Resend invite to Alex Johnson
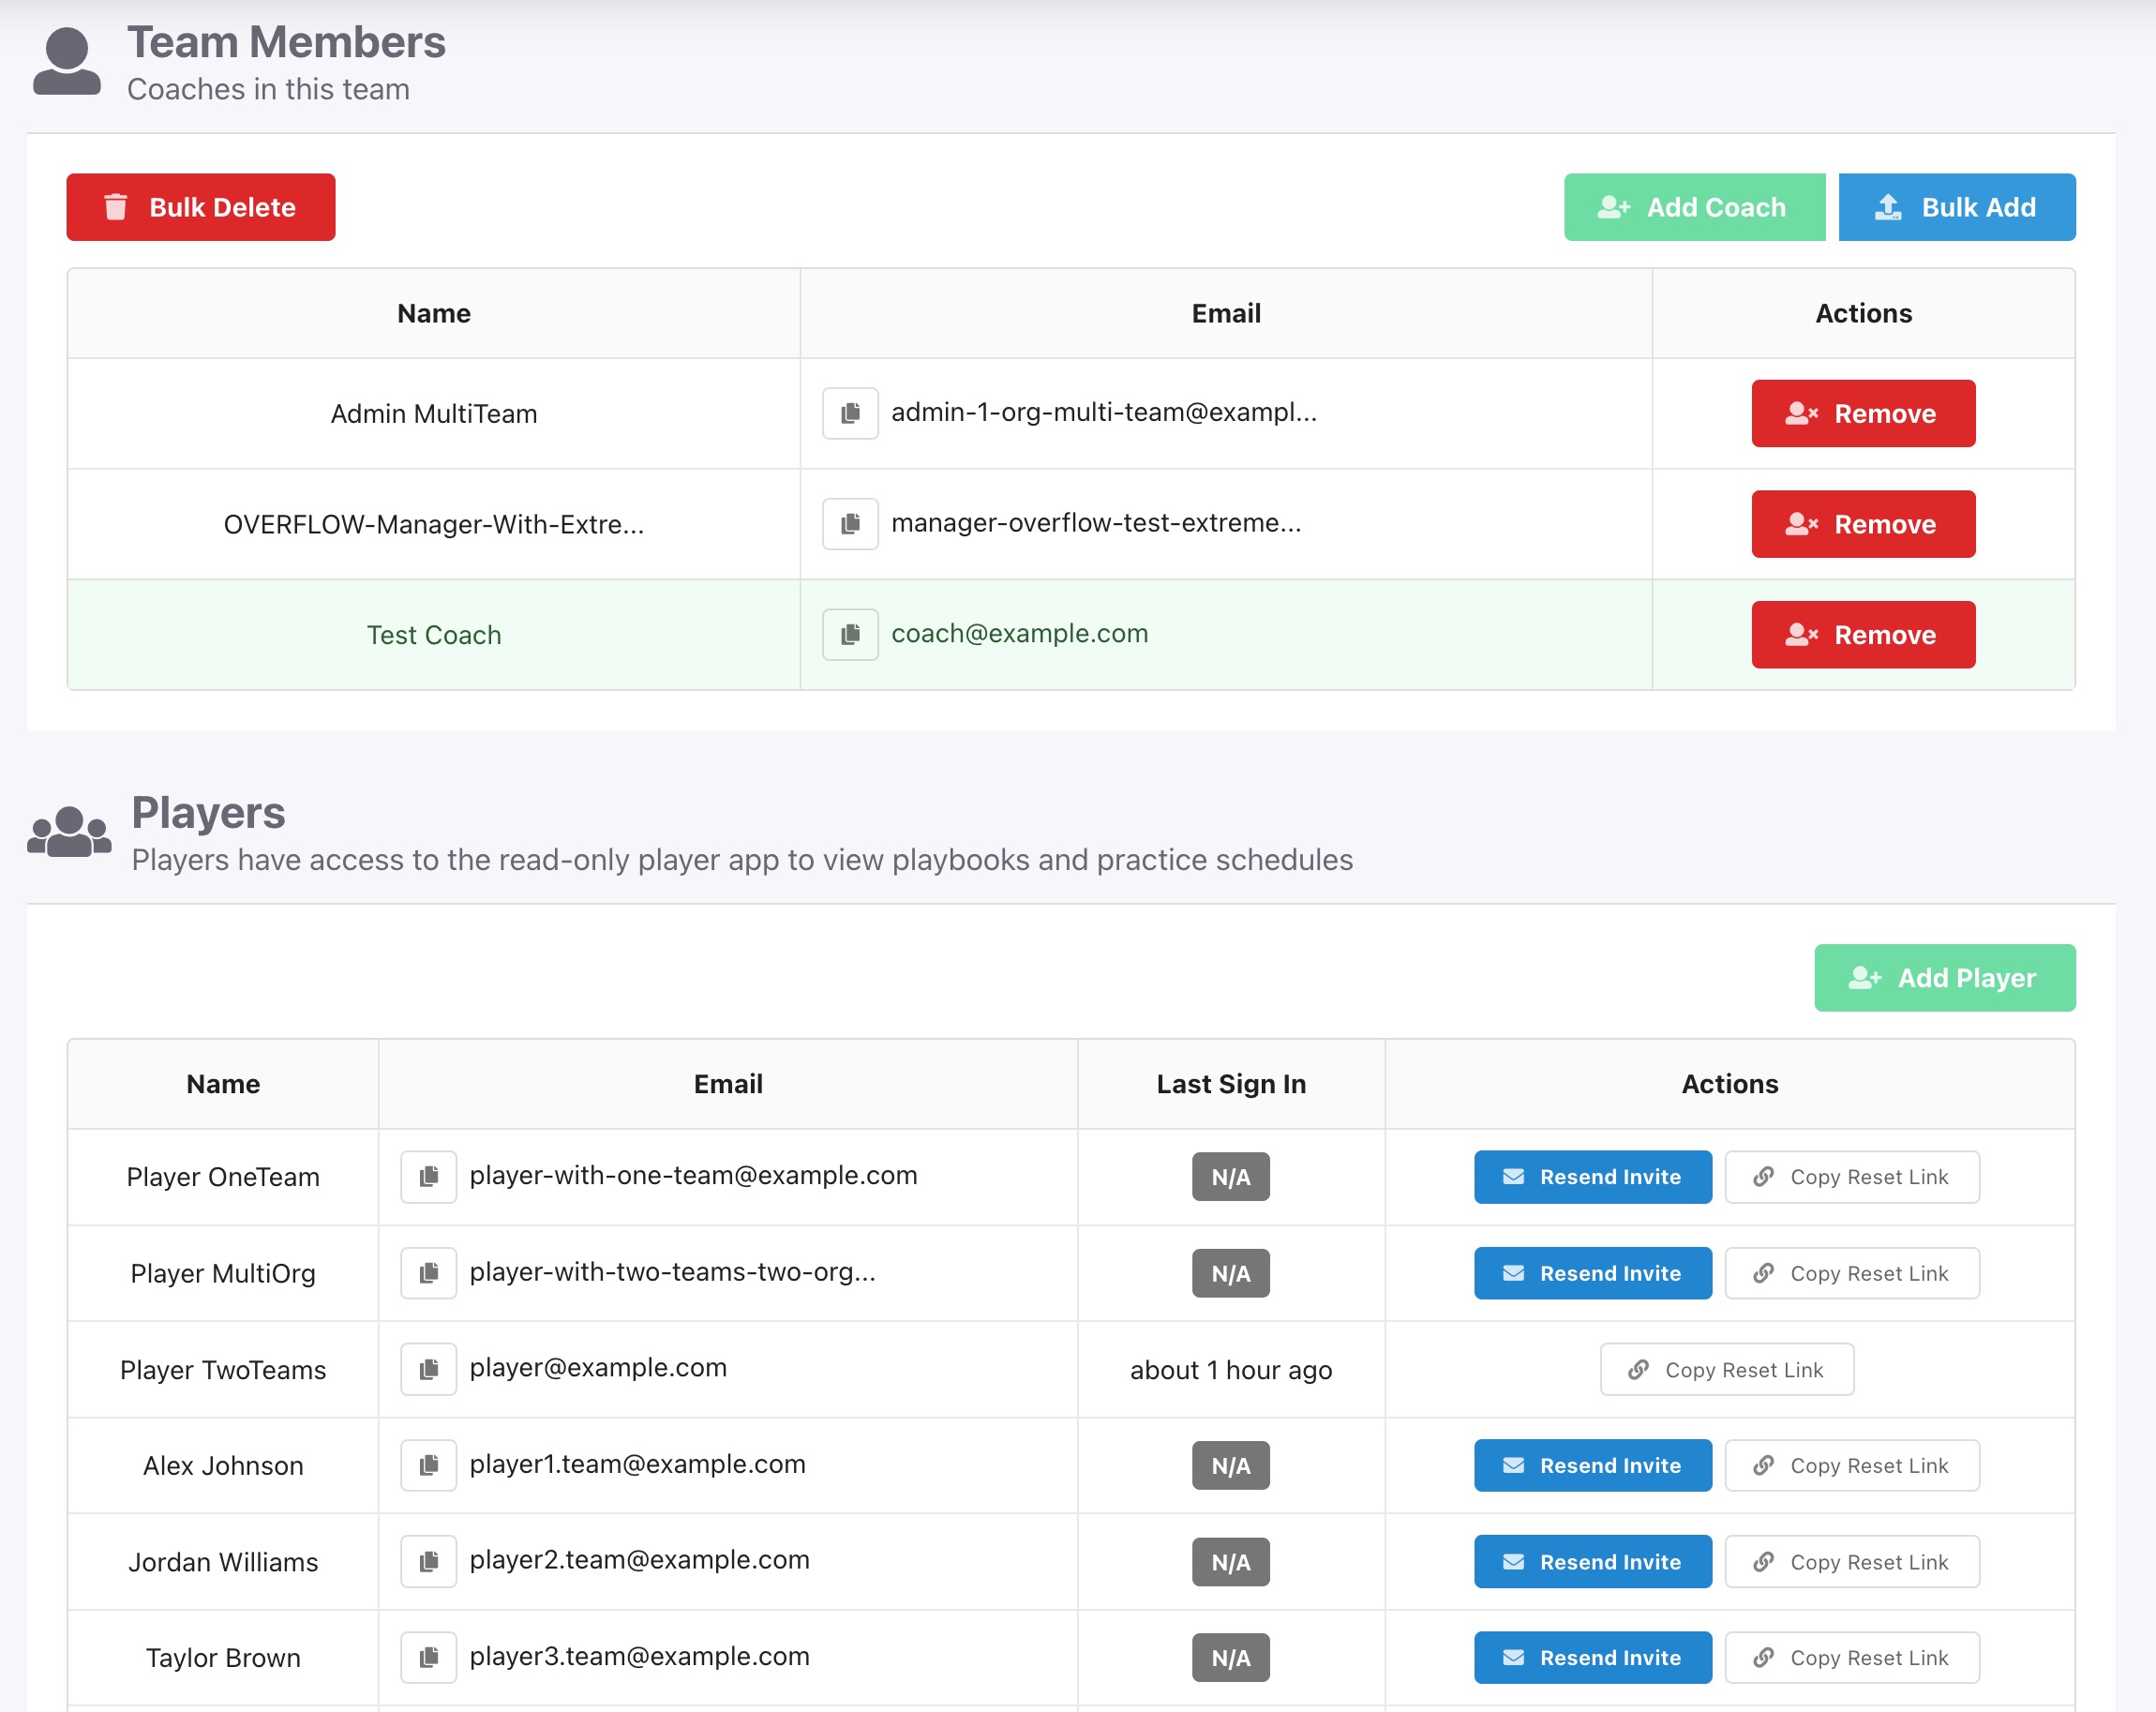 (x=1592, y=1465)
